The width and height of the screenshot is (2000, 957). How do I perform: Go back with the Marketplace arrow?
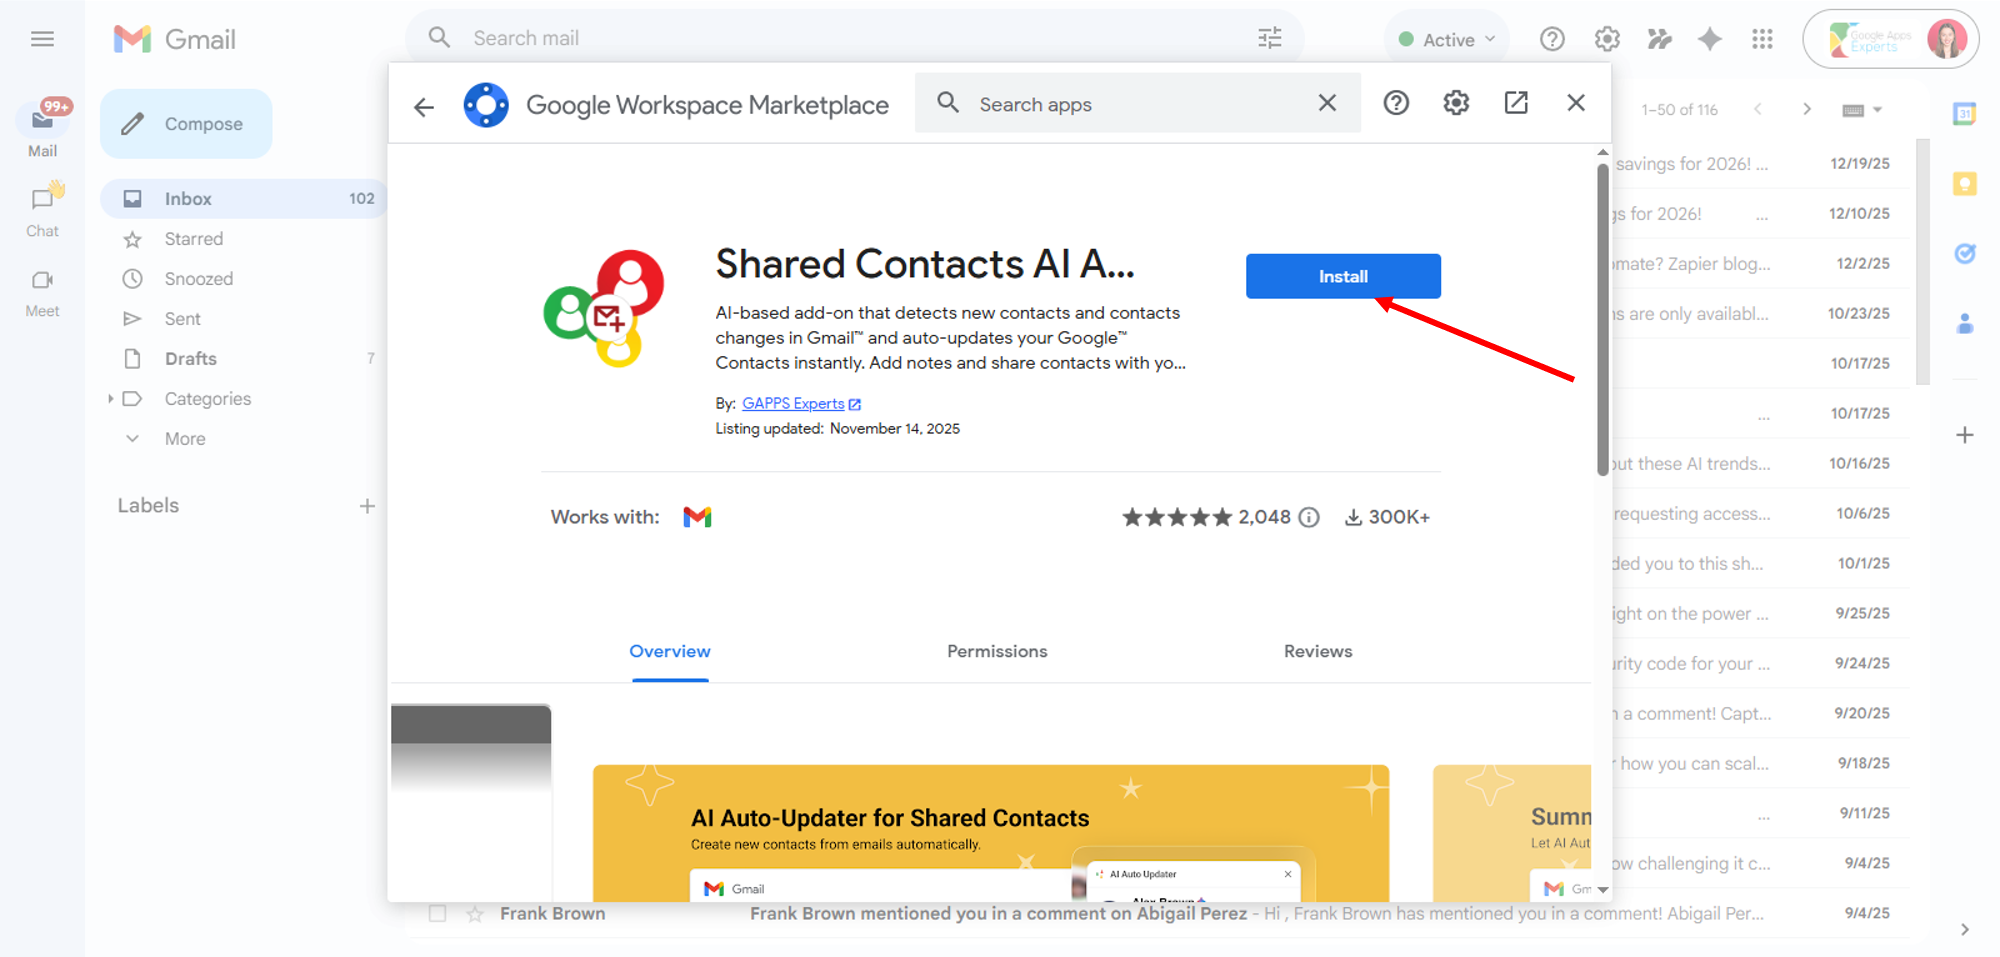424,107
